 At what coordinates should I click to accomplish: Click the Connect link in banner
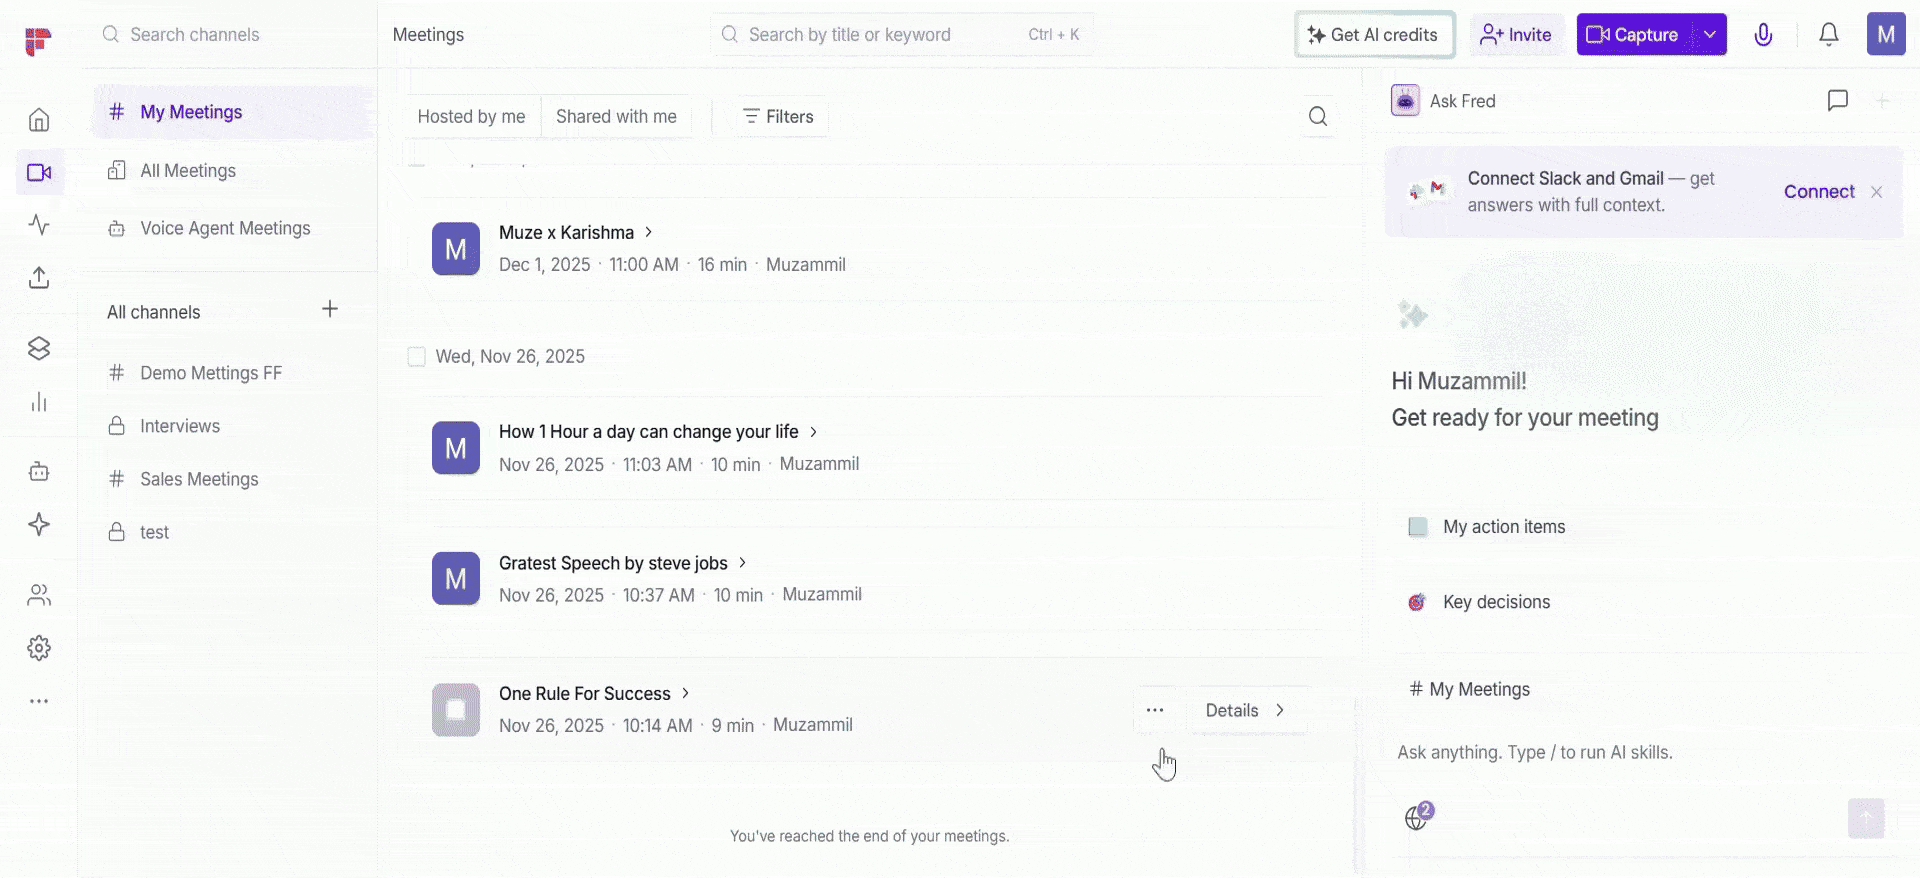coord(1819,192)
